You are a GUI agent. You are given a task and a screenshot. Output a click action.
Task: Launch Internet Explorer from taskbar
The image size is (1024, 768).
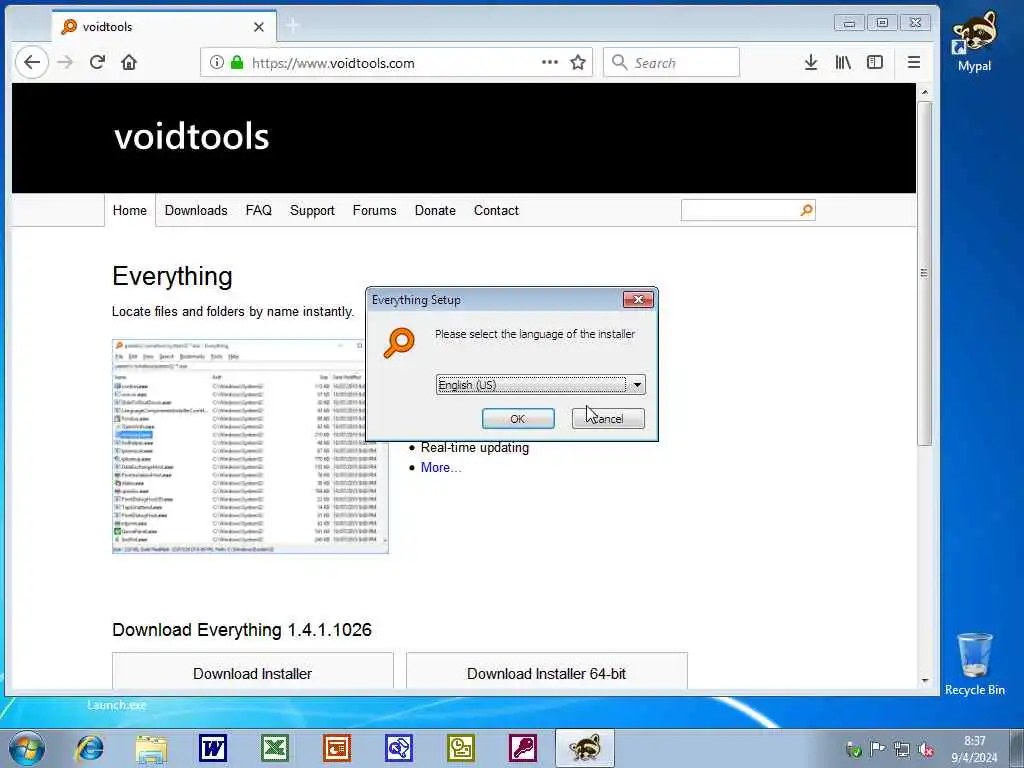point(89,748)
